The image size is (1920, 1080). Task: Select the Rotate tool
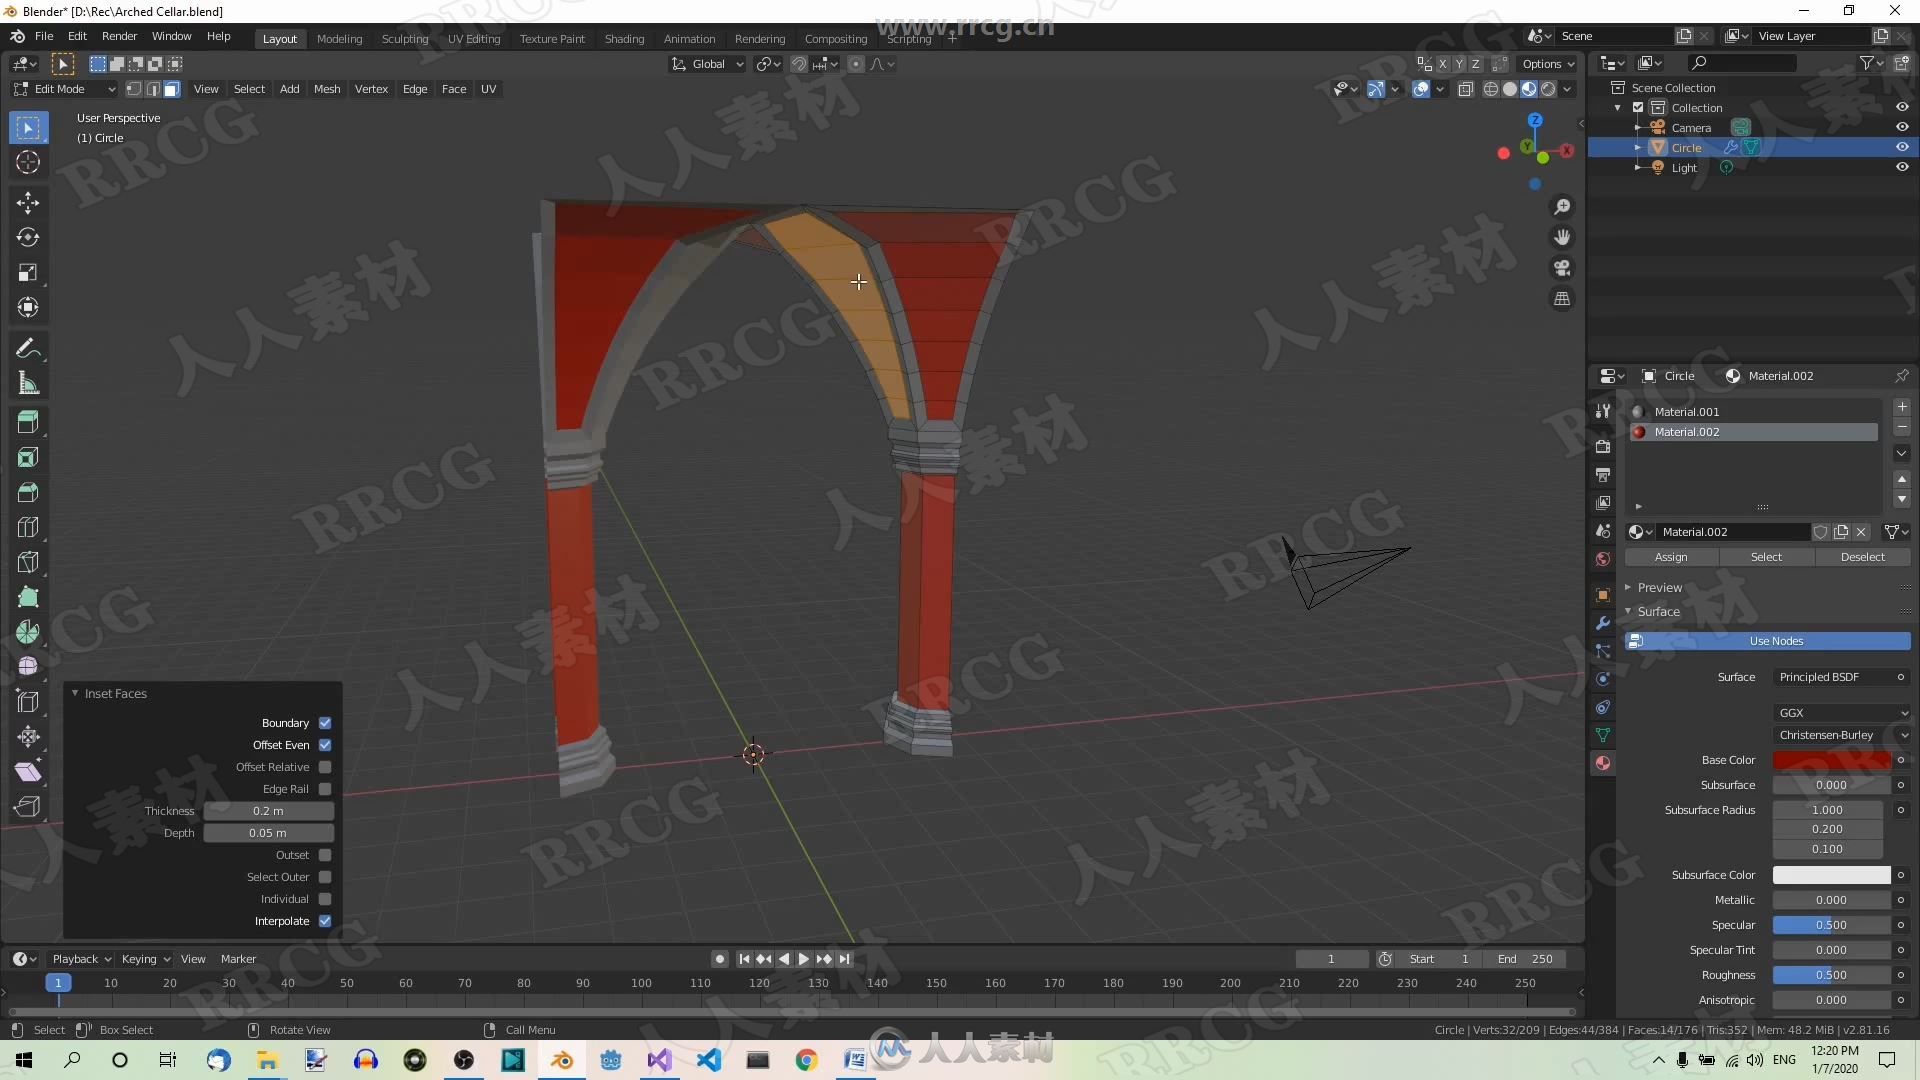28,238
